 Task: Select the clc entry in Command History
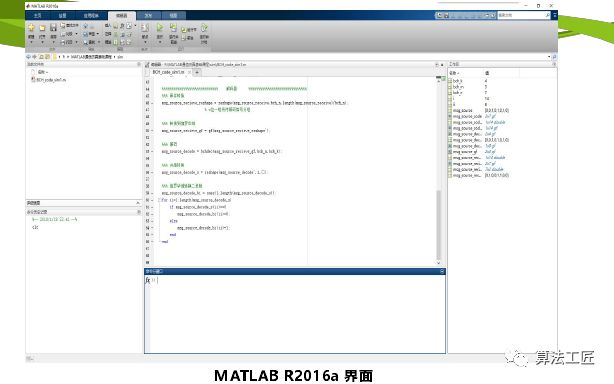tap(35, 227)
